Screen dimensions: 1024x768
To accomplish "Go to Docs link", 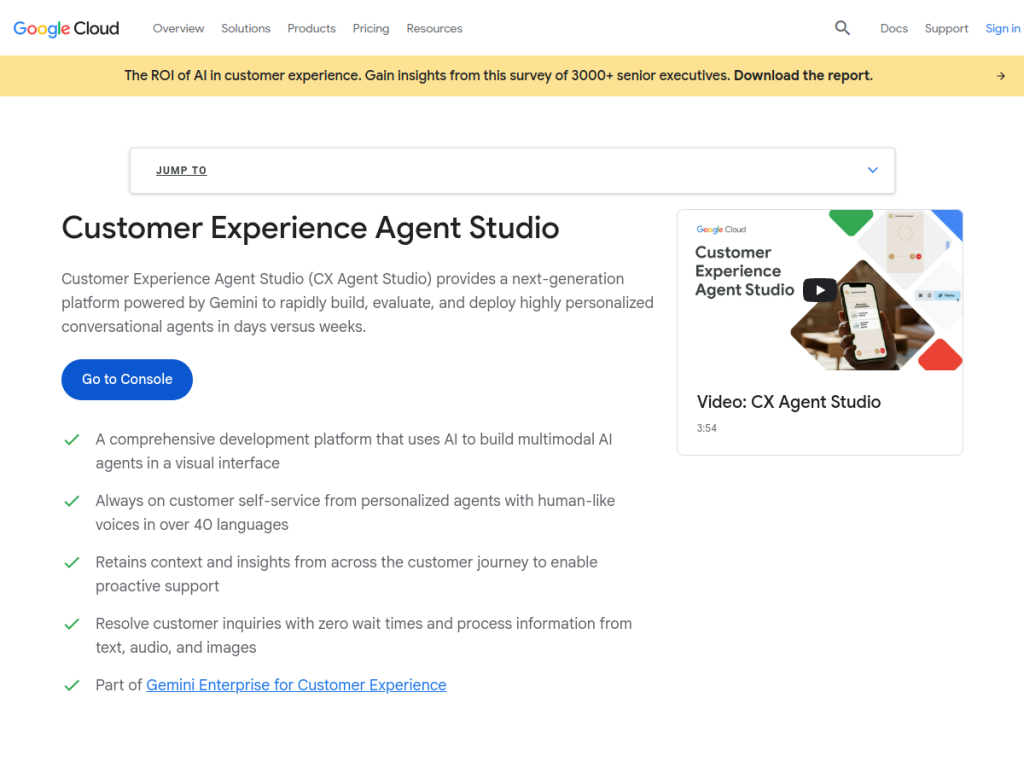I will coord(894,28).
